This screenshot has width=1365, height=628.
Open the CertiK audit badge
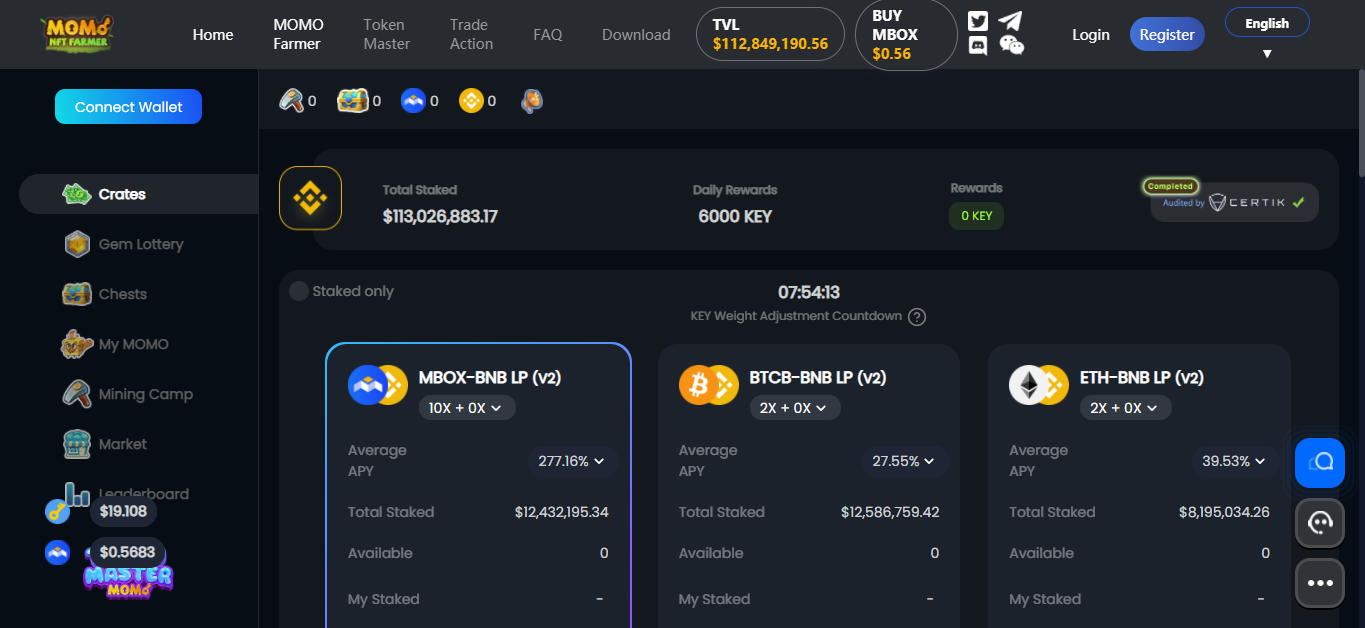tap(1235, 201)
